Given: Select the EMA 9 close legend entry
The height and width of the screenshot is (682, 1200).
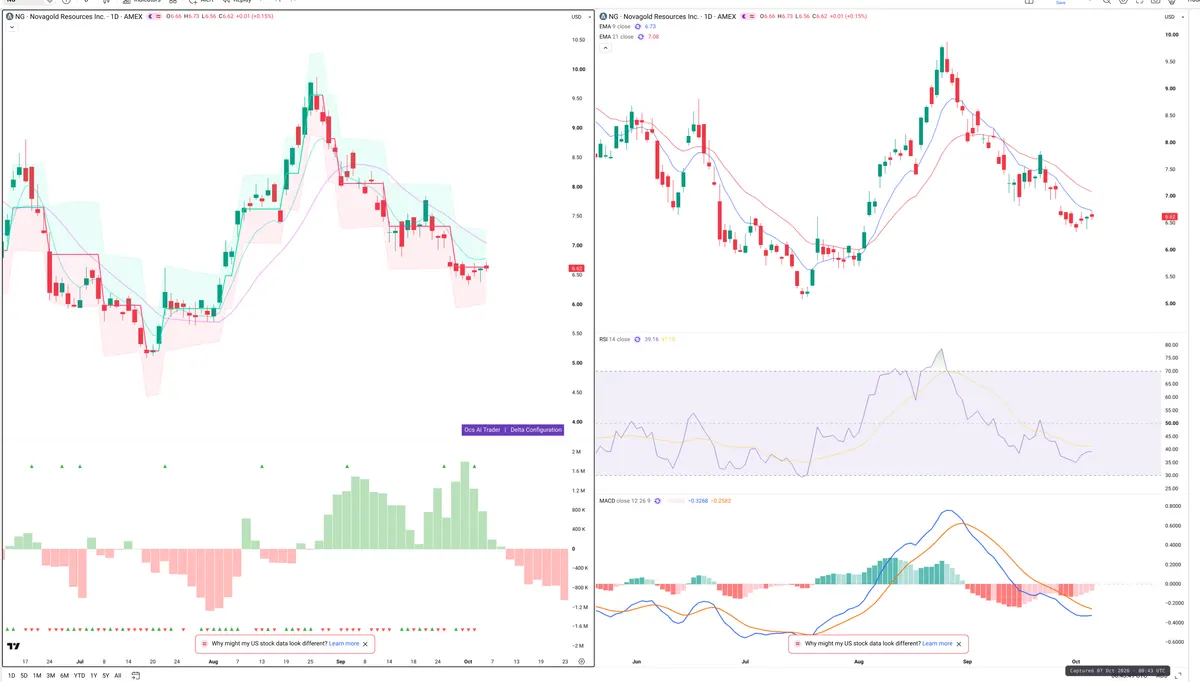Looking at the screenshot, I should (x=615, y=27).
